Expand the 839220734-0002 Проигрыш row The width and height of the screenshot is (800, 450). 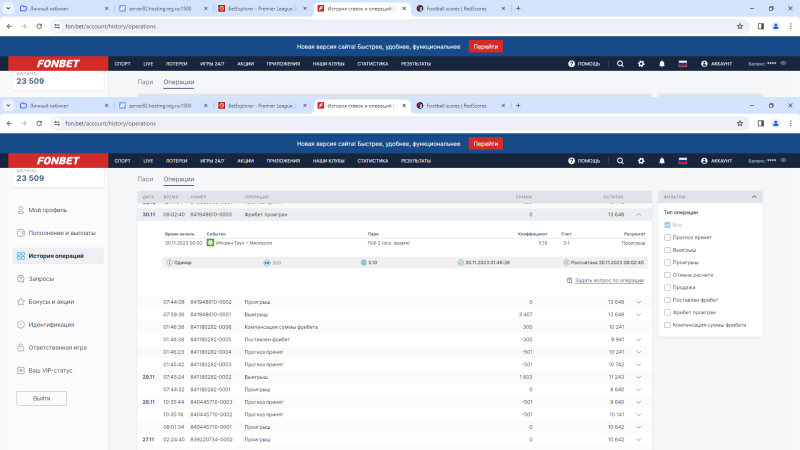(638, 439)
